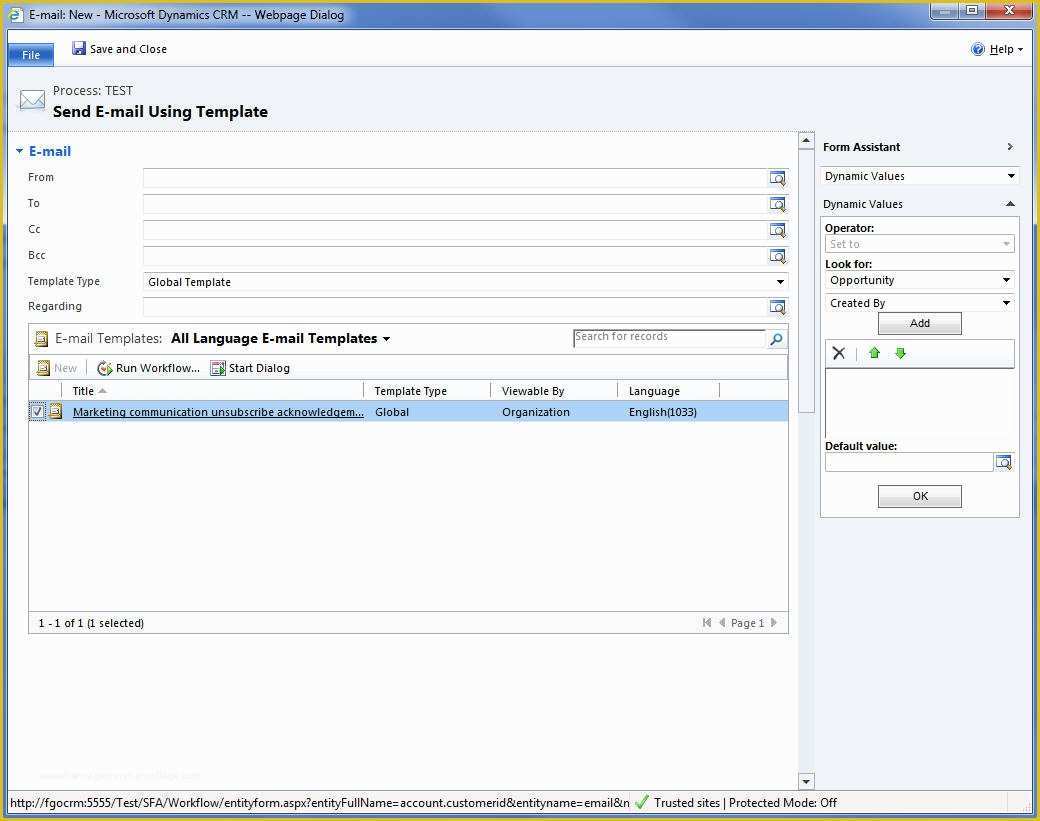This screenshot has width=1040, height=821.
Task: Click the scrollbar up arrow
Action: [x=806, y=140]
